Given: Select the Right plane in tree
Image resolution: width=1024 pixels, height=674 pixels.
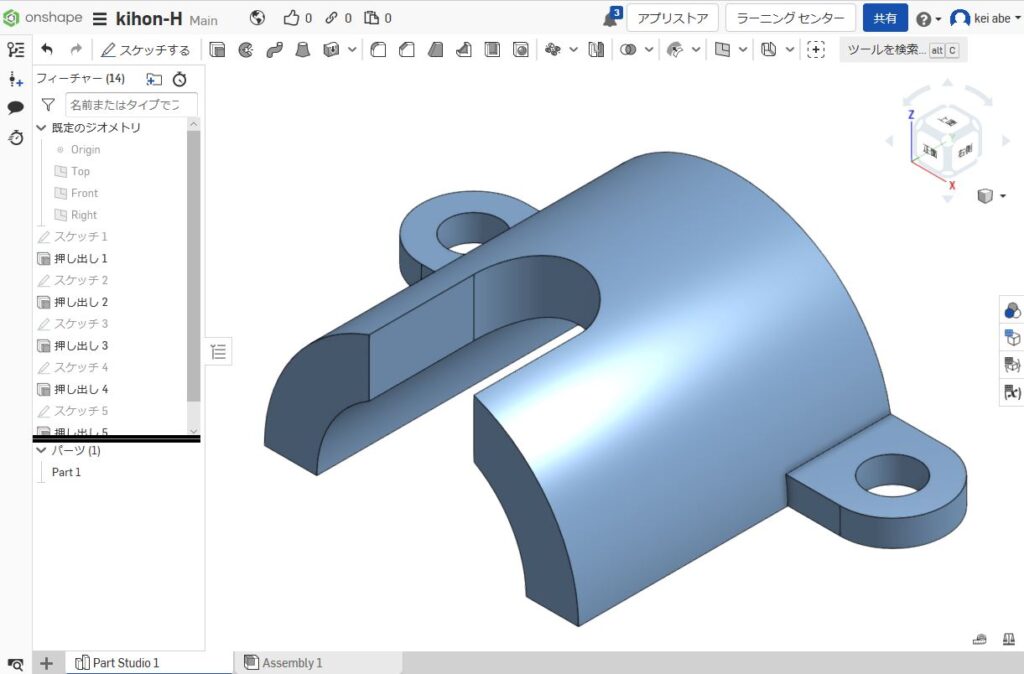Looking at the screenshot, I should point(84,215).
